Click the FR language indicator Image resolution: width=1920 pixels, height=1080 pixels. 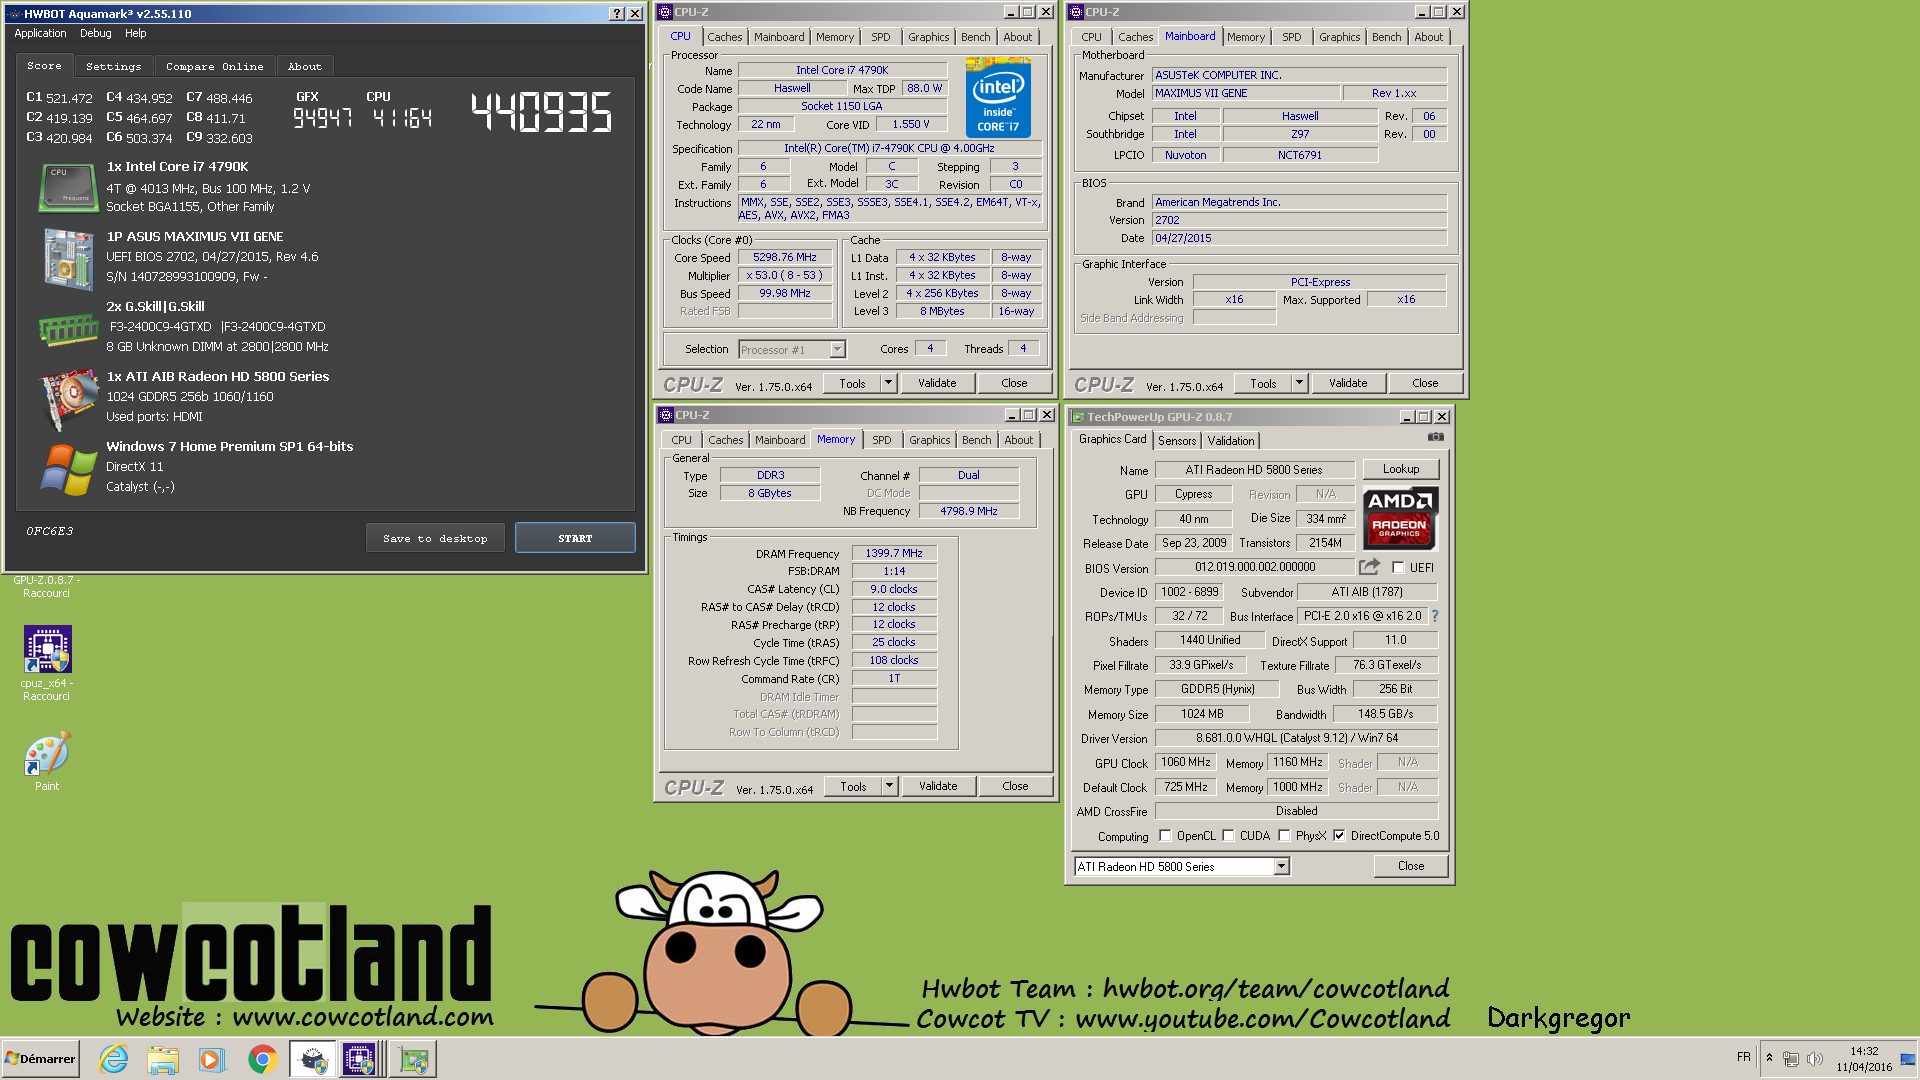pos(1744,1057)
